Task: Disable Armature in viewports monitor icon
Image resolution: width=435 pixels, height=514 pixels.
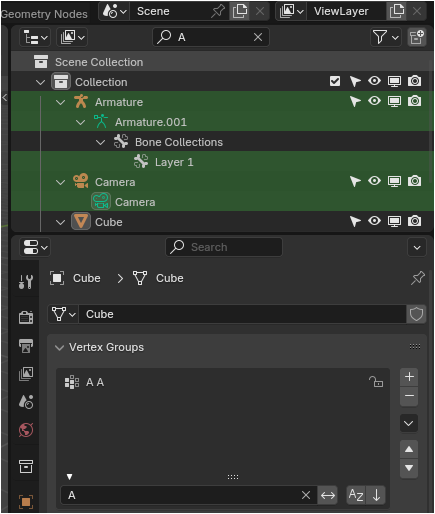Action: pyautogui.click(x=394, y=101)
